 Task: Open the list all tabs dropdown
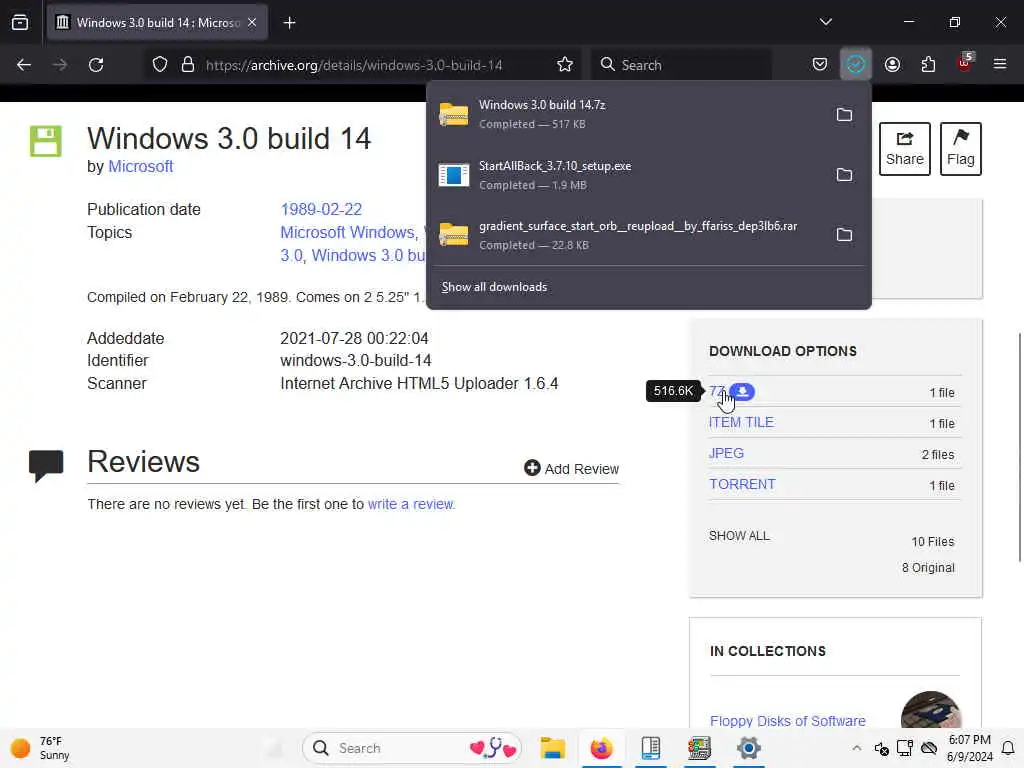[x=825, y=22]
